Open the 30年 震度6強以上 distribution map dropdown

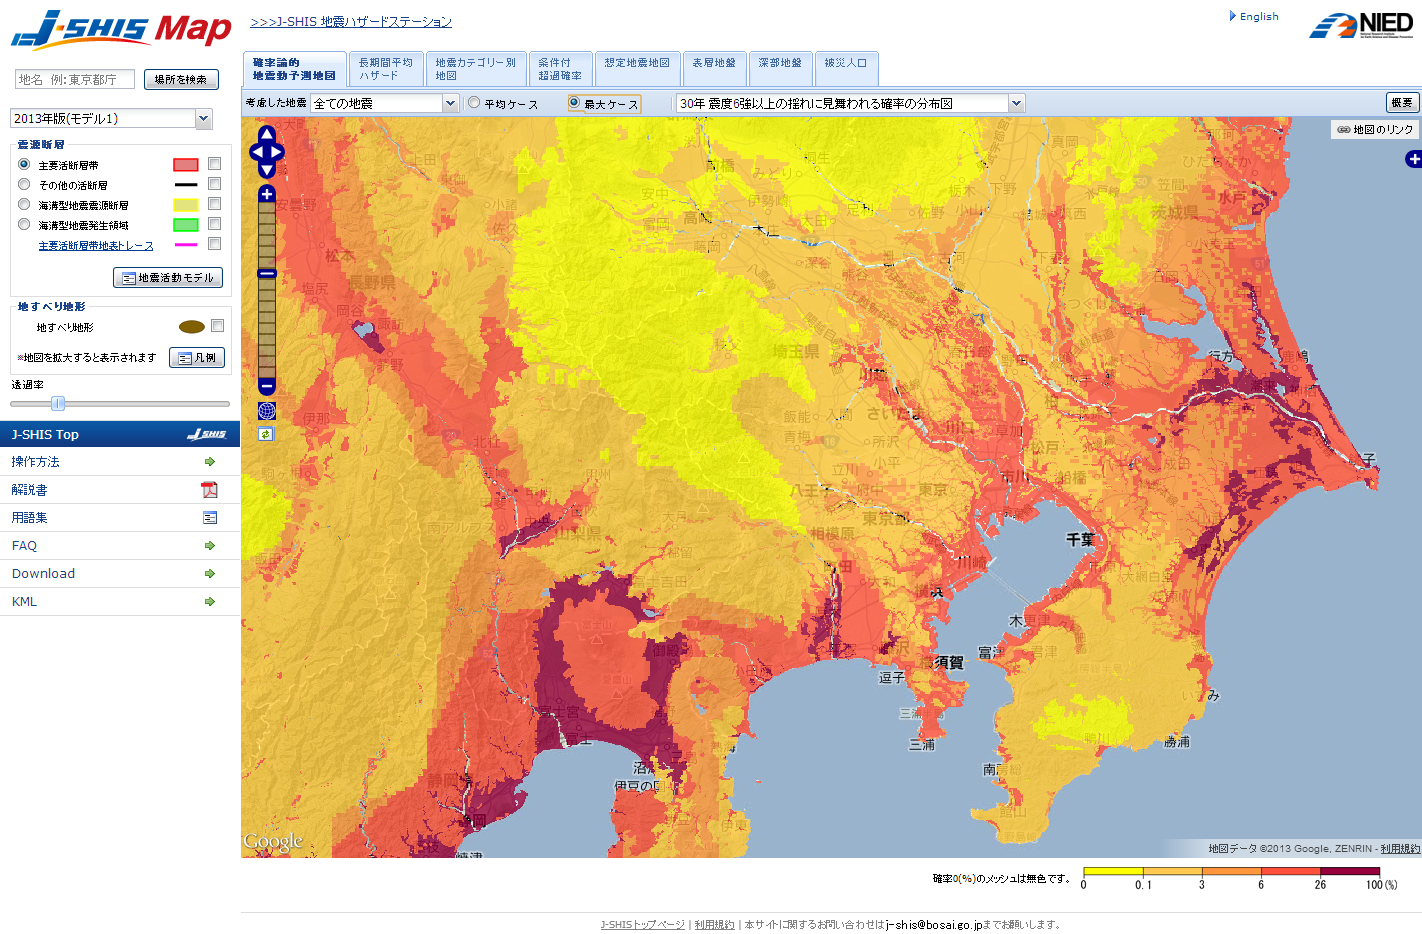pyautogui.click(x=1016, y=103)
